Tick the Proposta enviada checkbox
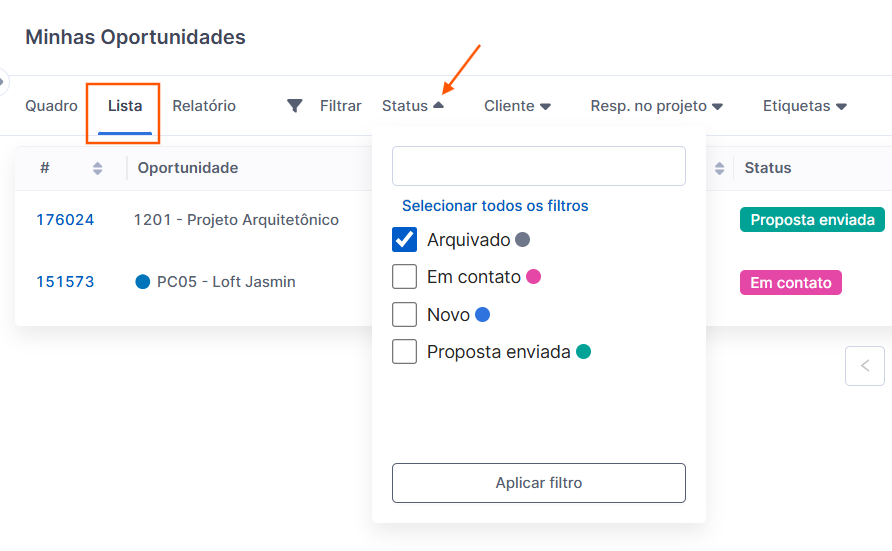This screenshot has width=892, height=551. [405, 351]
